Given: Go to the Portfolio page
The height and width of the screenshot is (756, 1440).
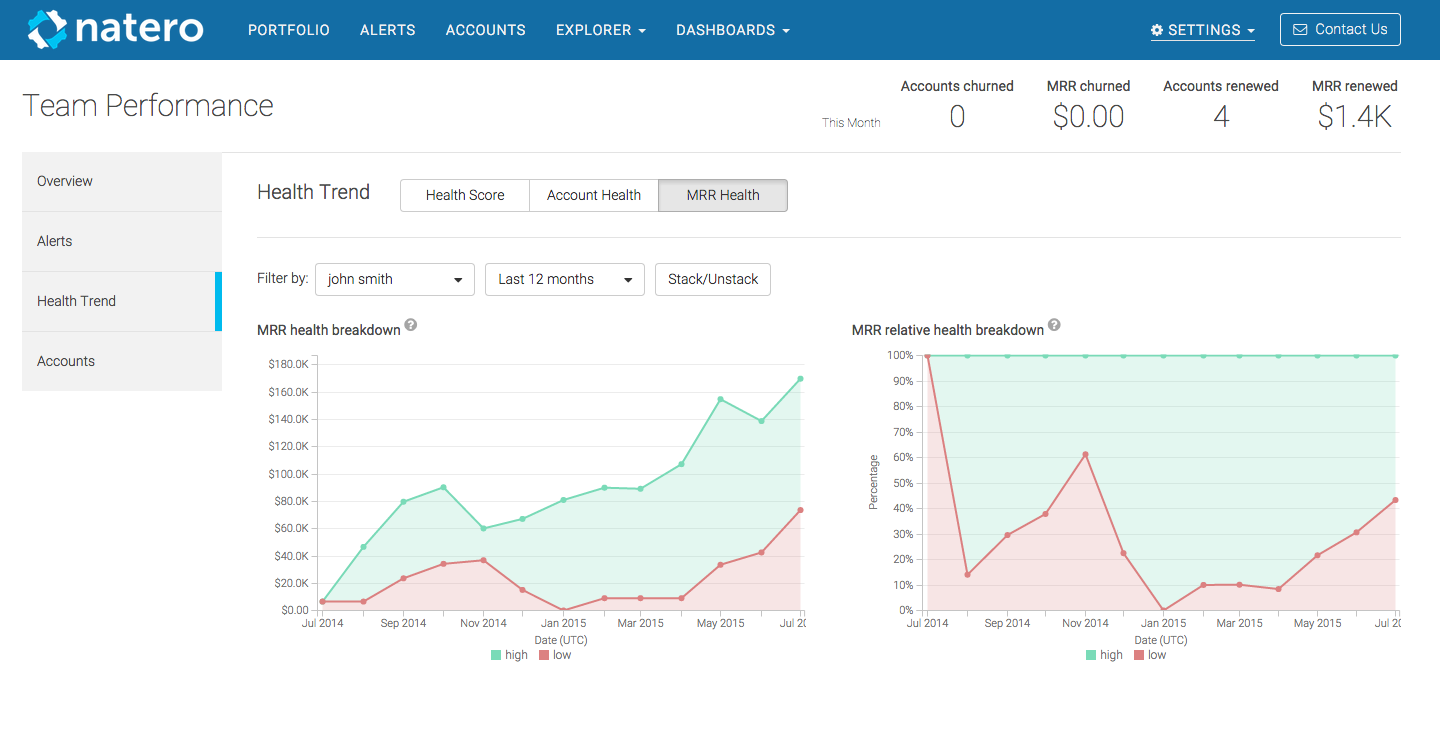Looking at the screenshot, I should 289,30.
